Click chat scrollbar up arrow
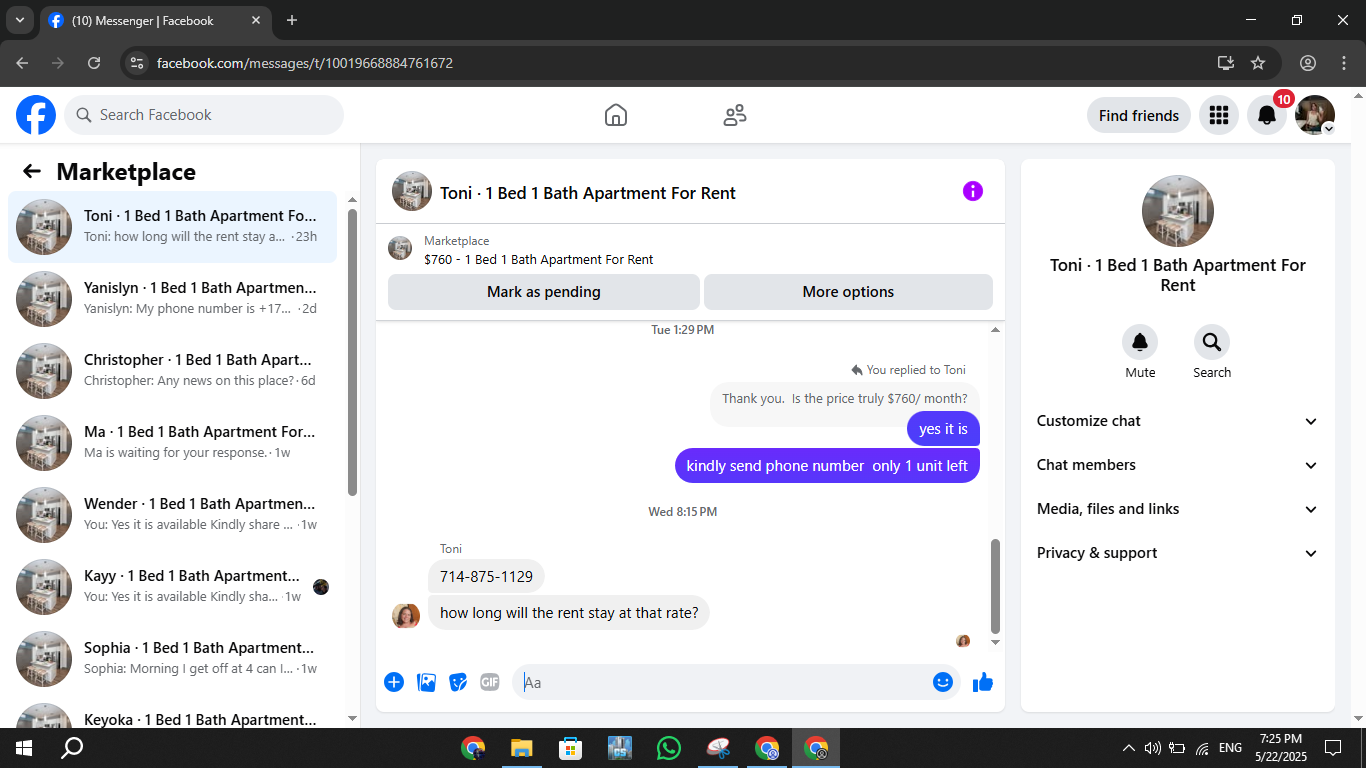The height and width of the screenshot is (768, 1366). 995,330
